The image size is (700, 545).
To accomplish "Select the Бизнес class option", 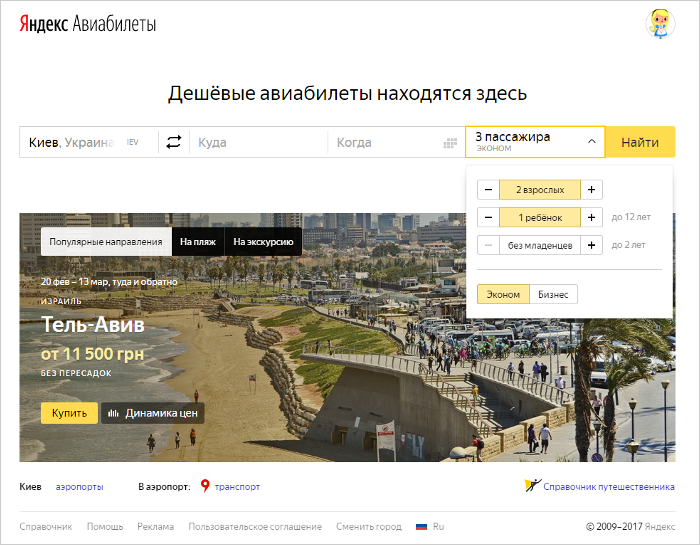I will (553, 294).
